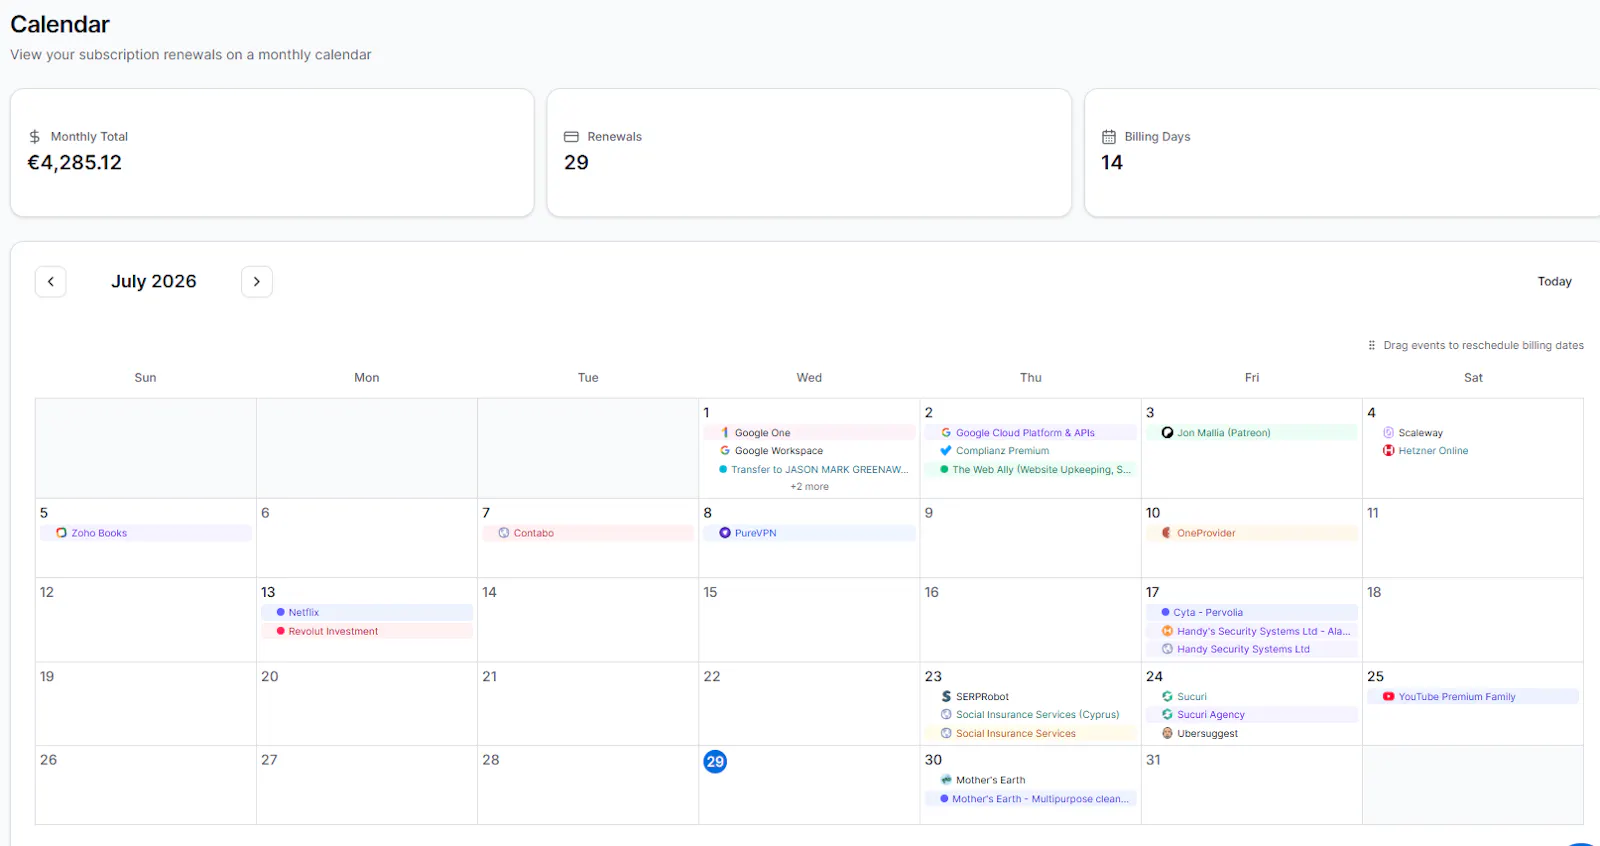Click the Sucuri Agency event icon
Viewport: 1600px width, 846px height.
click(x=1167, y=715)
